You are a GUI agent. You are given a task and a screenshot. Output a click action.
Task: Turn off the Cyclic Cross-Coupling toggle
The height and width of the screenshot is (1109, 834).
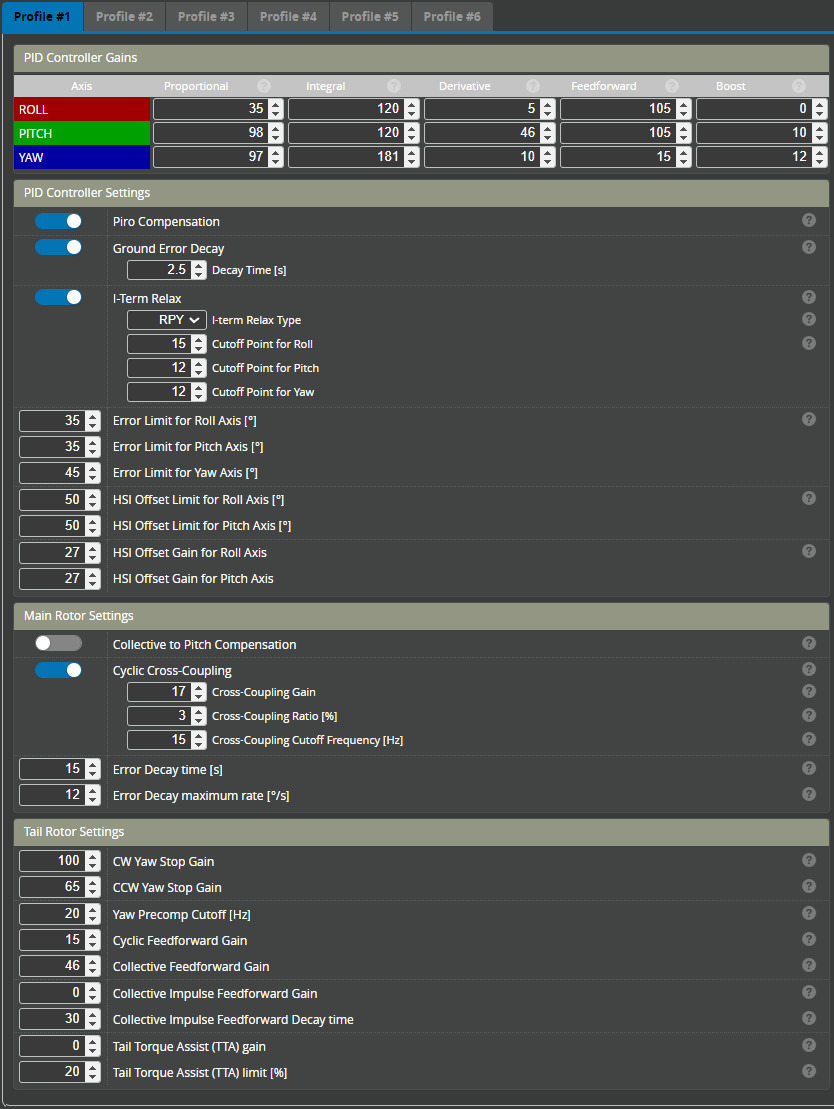(x=58, y=670)
